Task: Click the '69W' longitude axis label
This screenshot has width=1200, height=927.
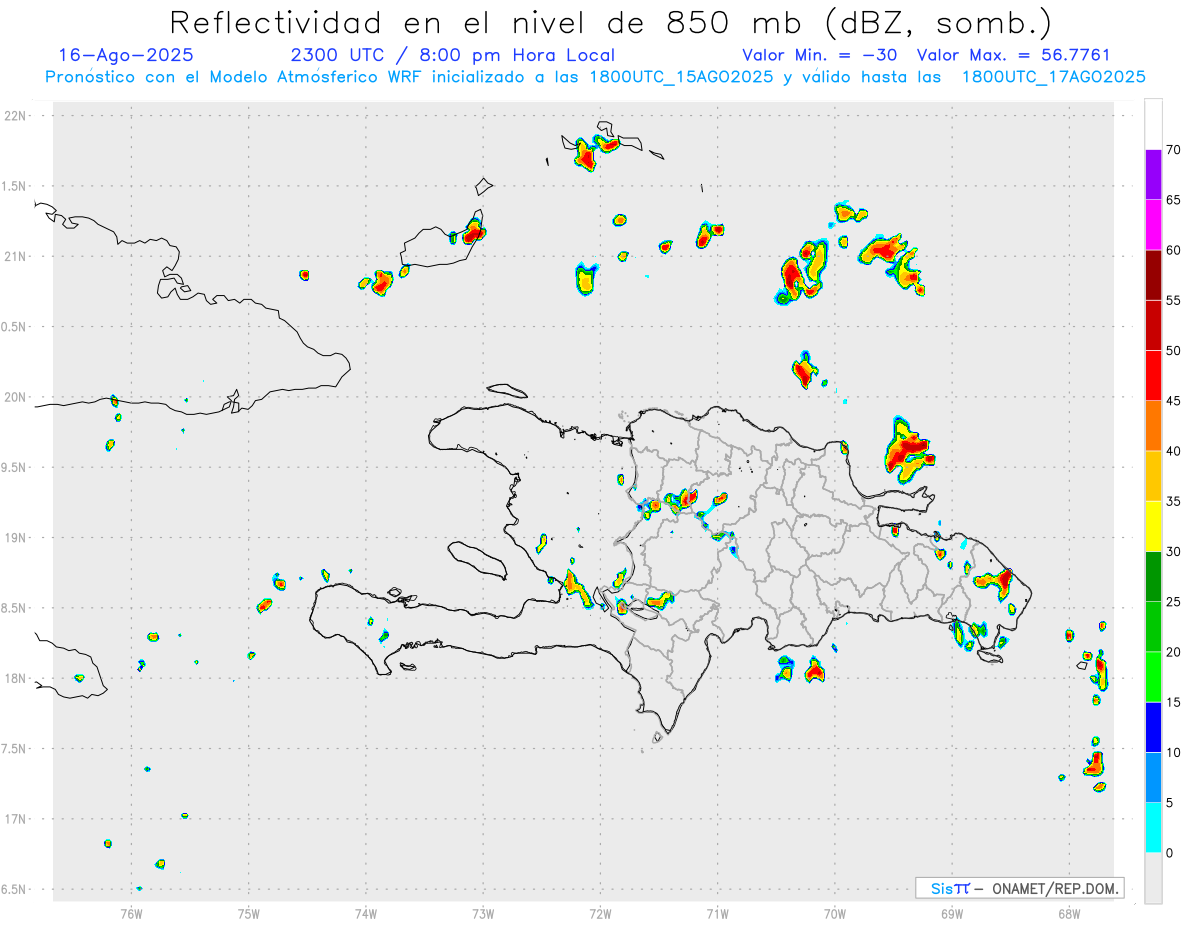Action: pos(952,913)
